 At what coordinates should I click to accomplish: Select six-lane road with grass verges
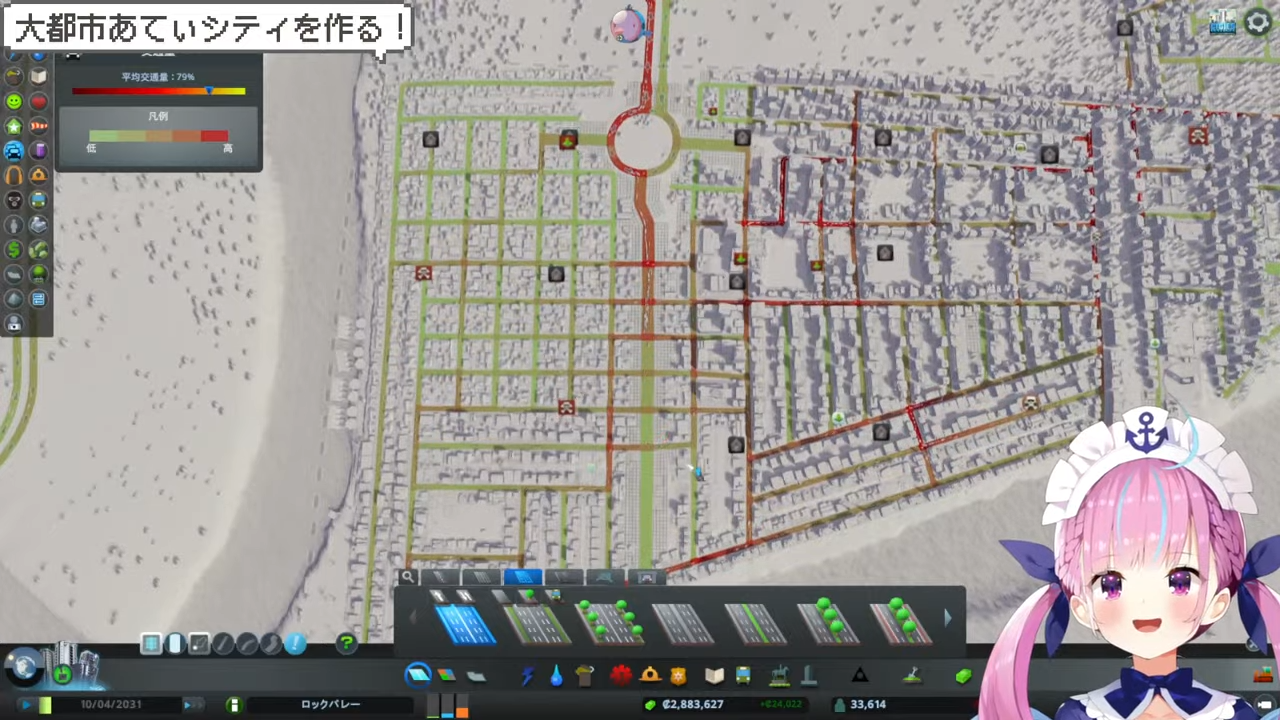point(536,623)
